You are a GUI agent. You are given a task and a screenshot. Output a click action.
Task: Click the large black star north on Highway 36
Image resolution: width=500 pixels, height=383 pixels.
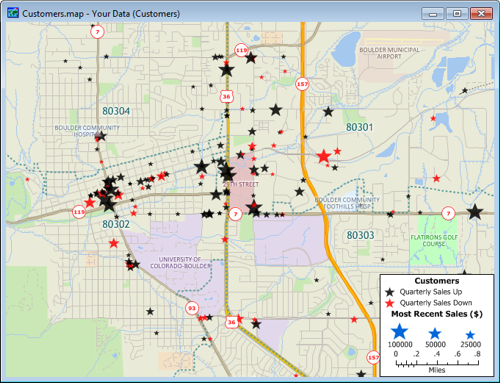pyautogui.click(x=227, y=70)
